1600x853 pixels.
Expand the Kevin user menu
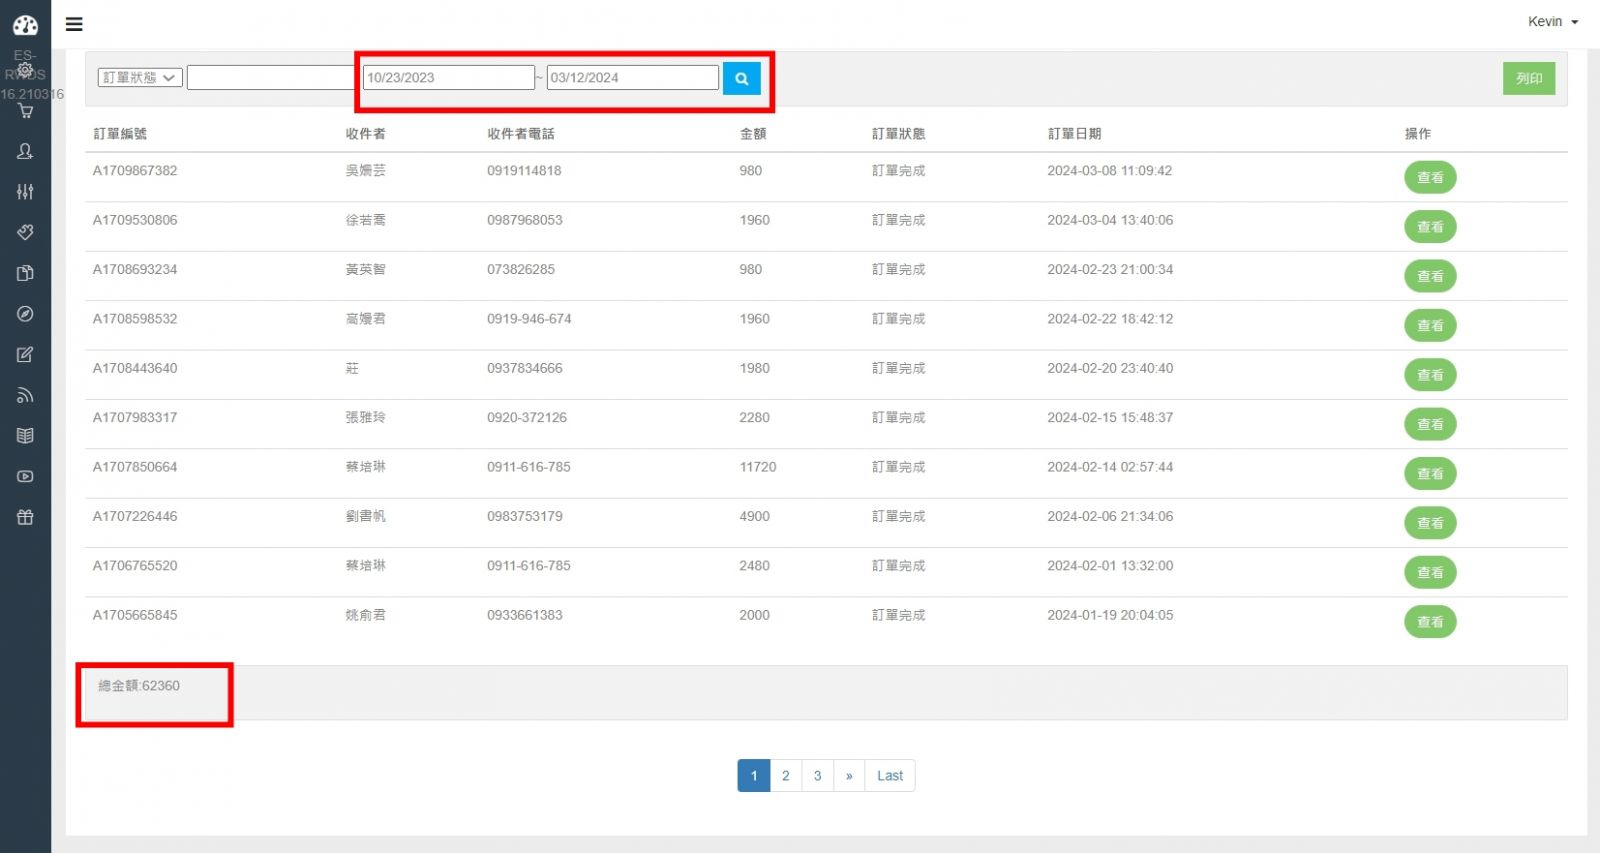(x=1552, y=22)
